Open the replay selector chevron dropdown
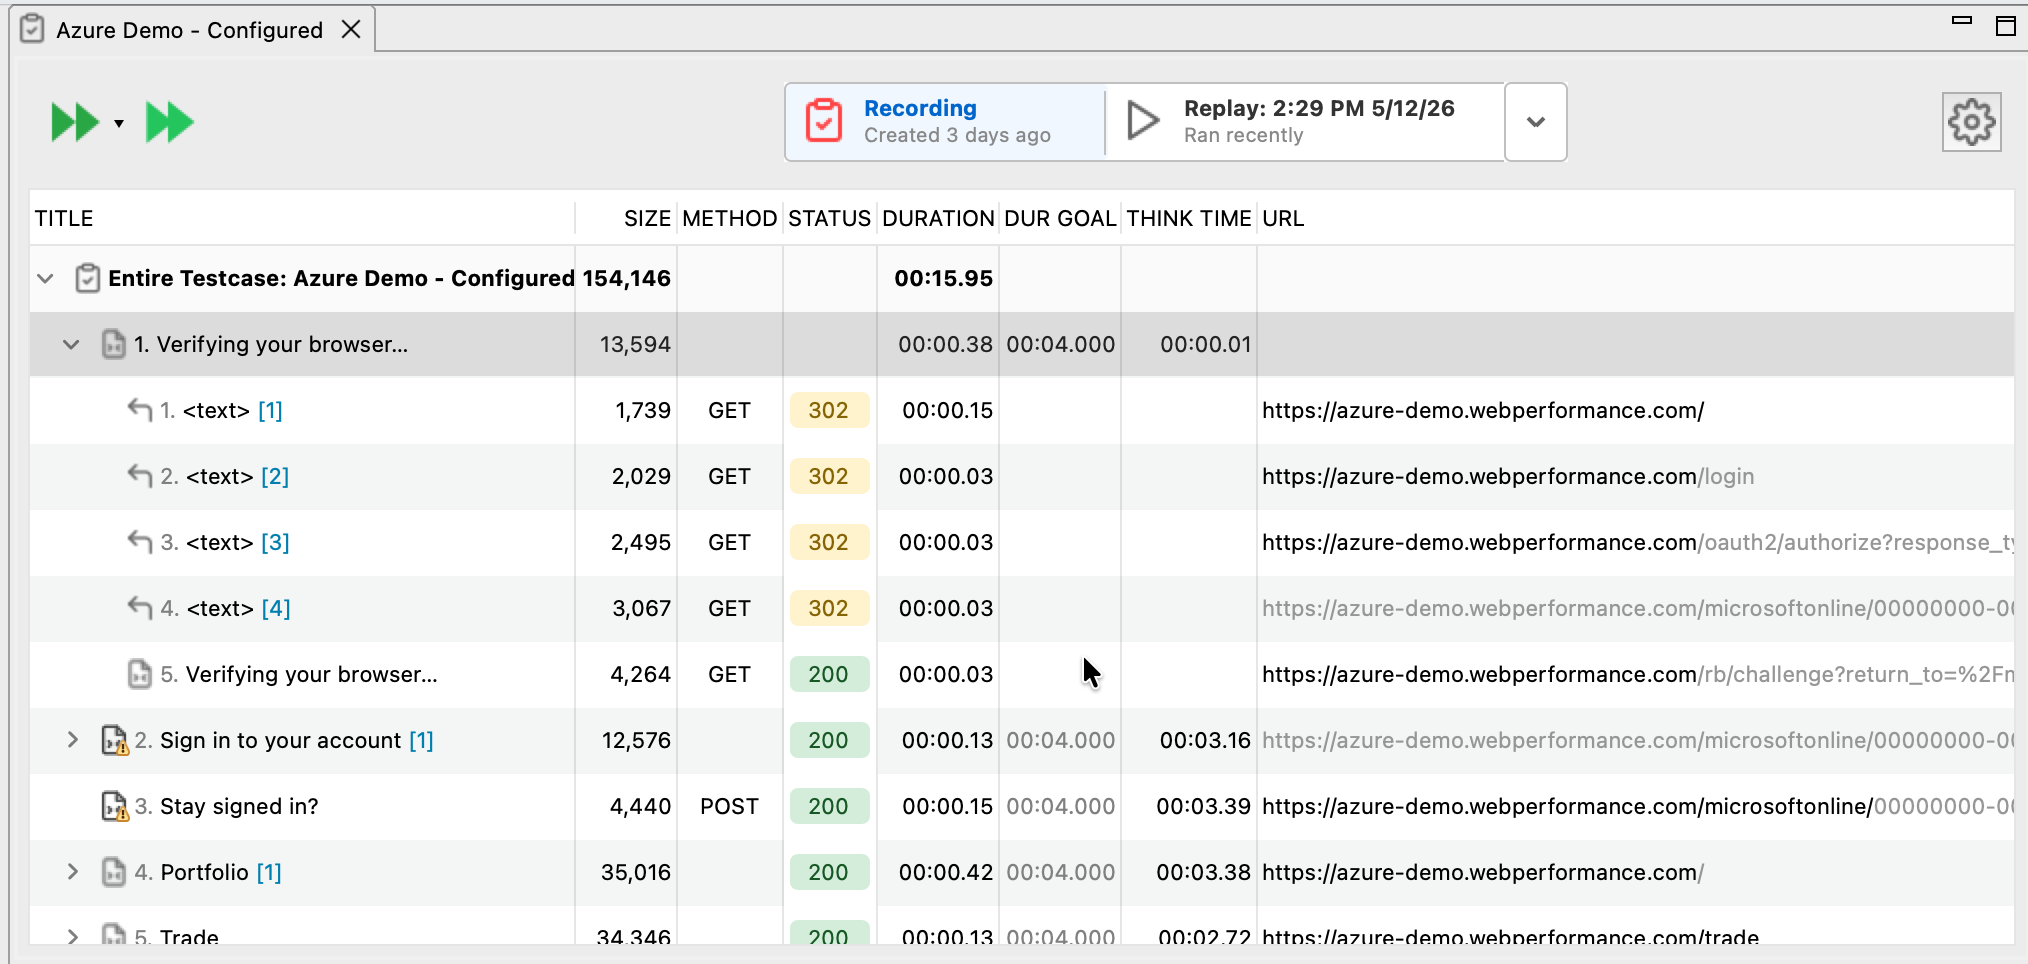The width and height of the screenshot is (2028, 964). coord(1536,122)
